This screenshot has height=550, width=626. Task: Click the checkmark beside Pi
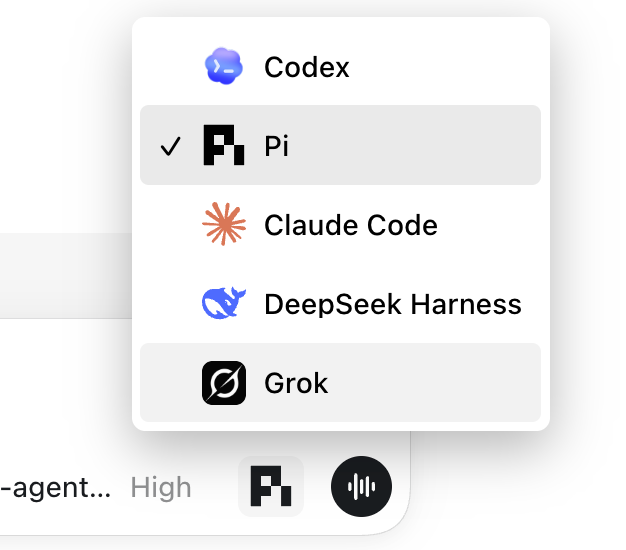170,146
